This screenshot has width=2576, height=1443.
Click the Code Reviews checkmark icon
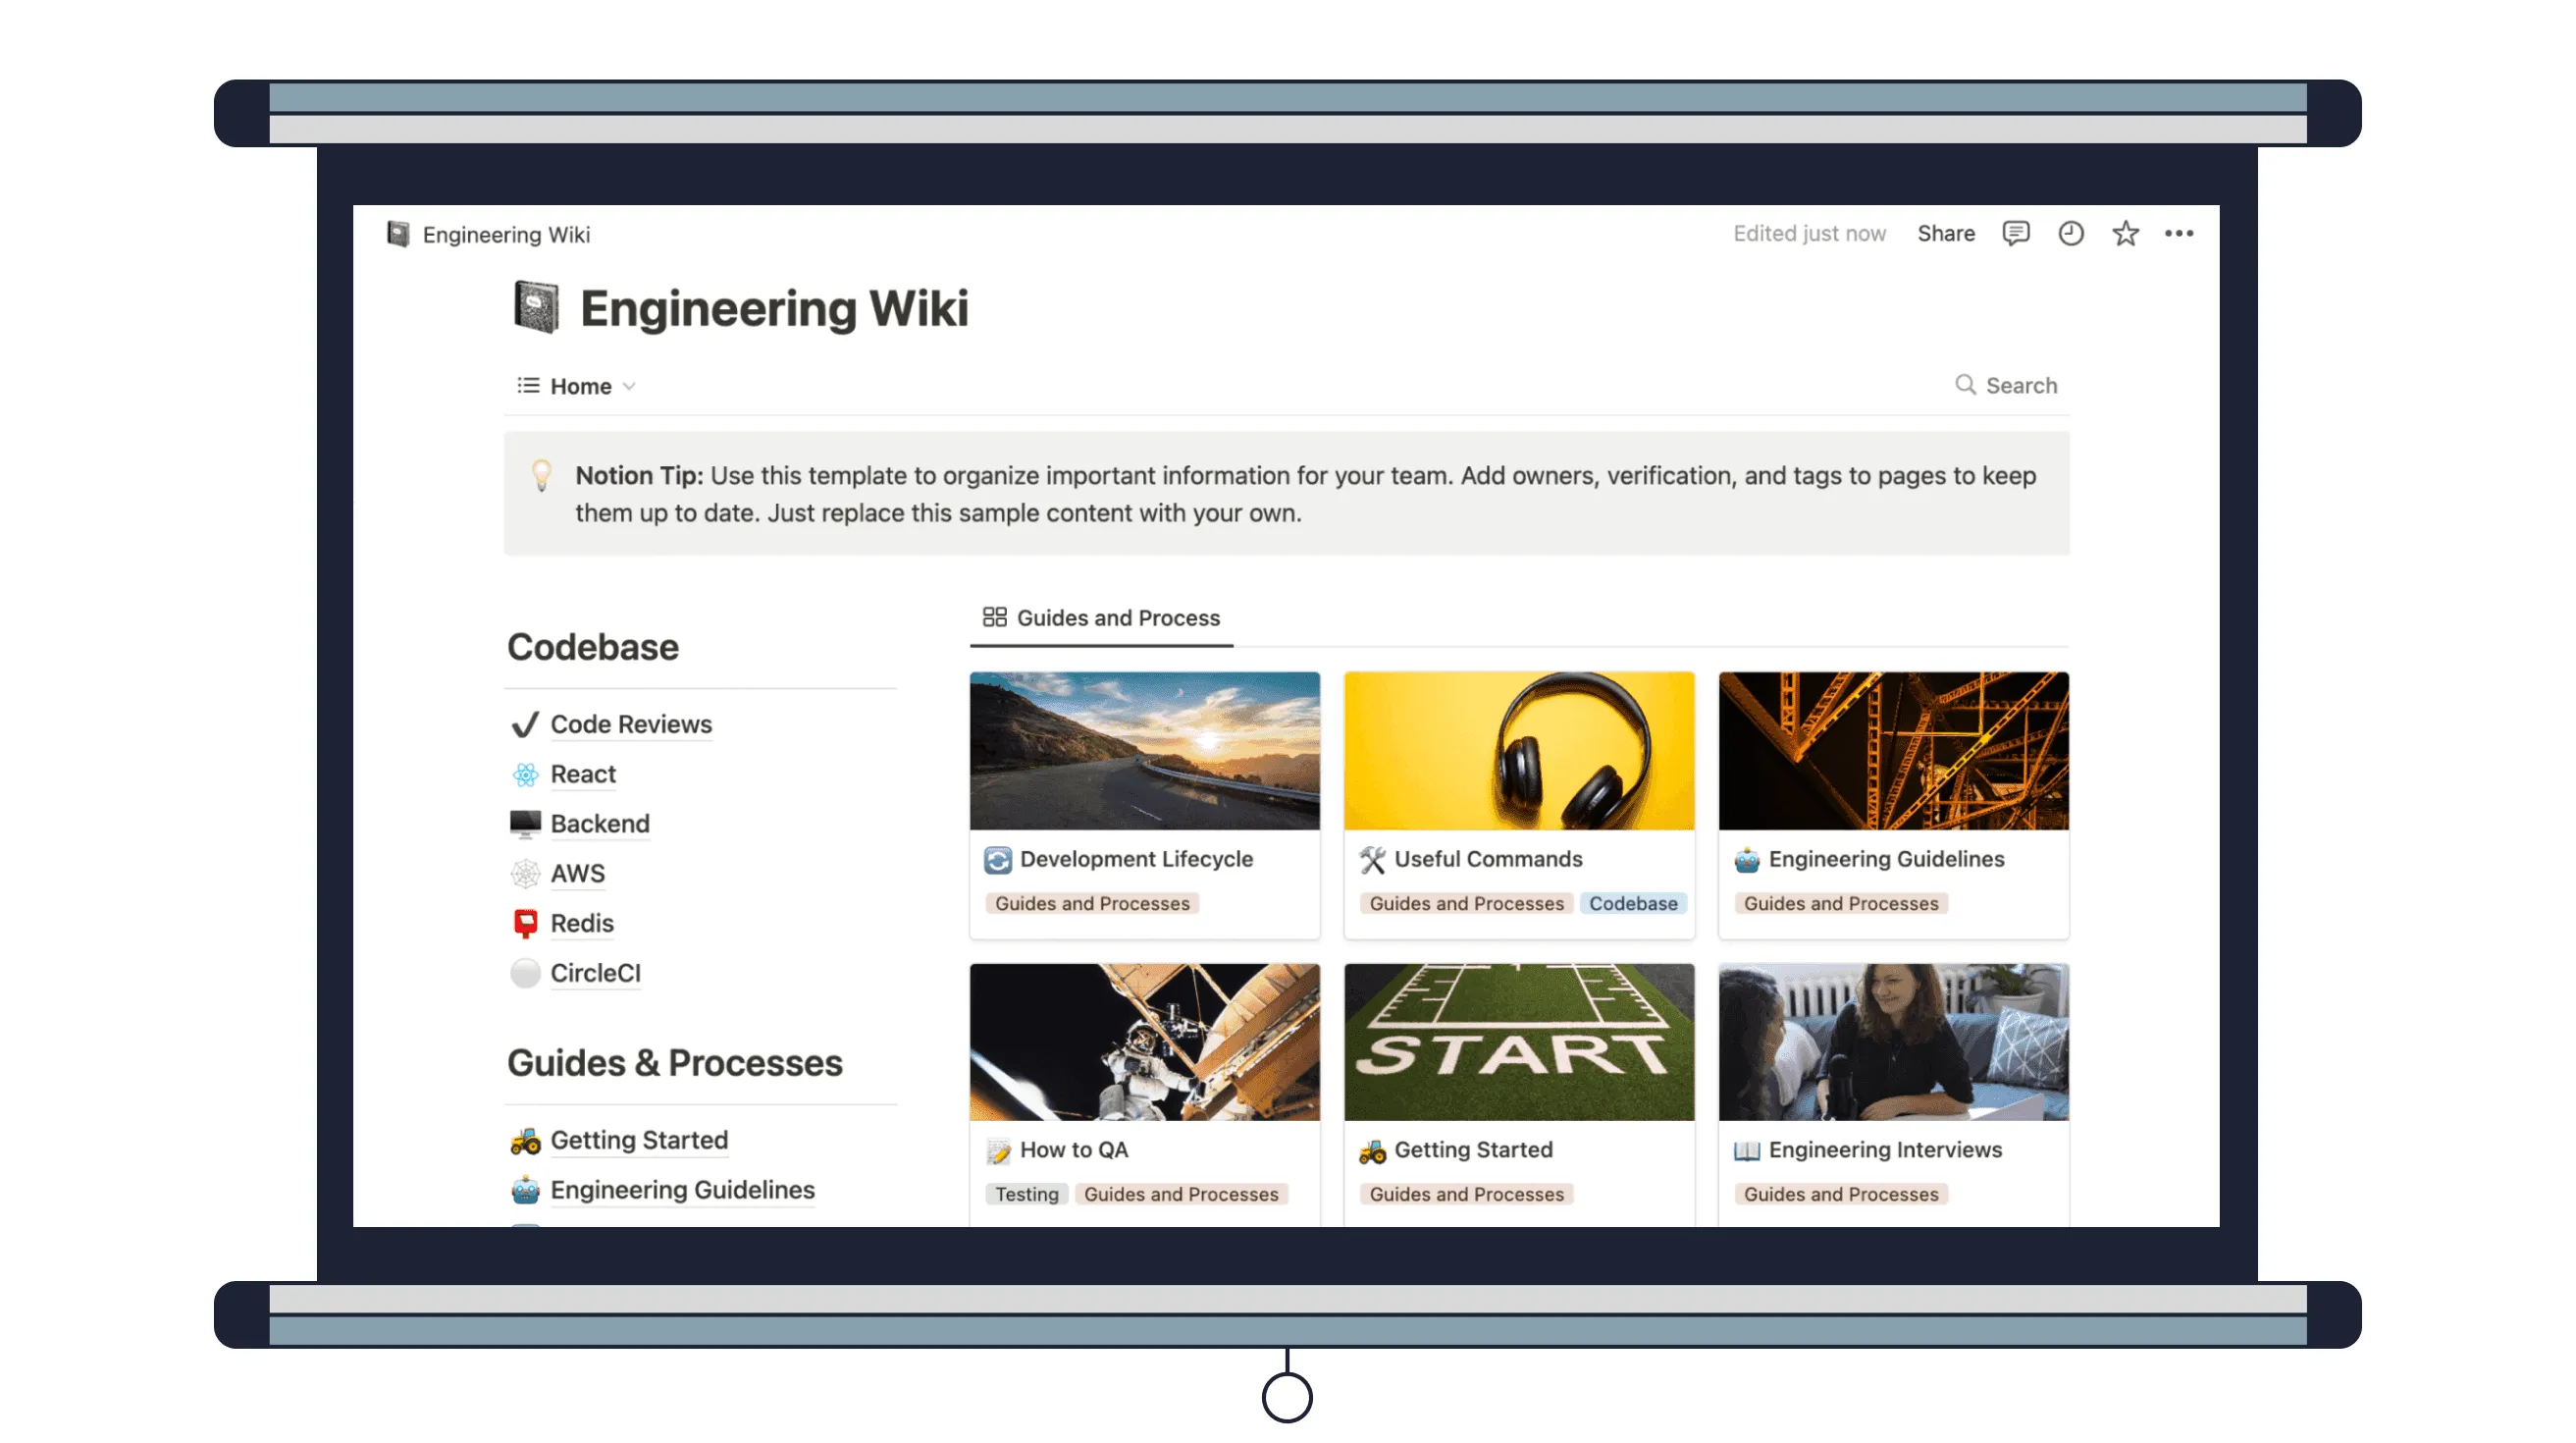[x=524, y=722]
